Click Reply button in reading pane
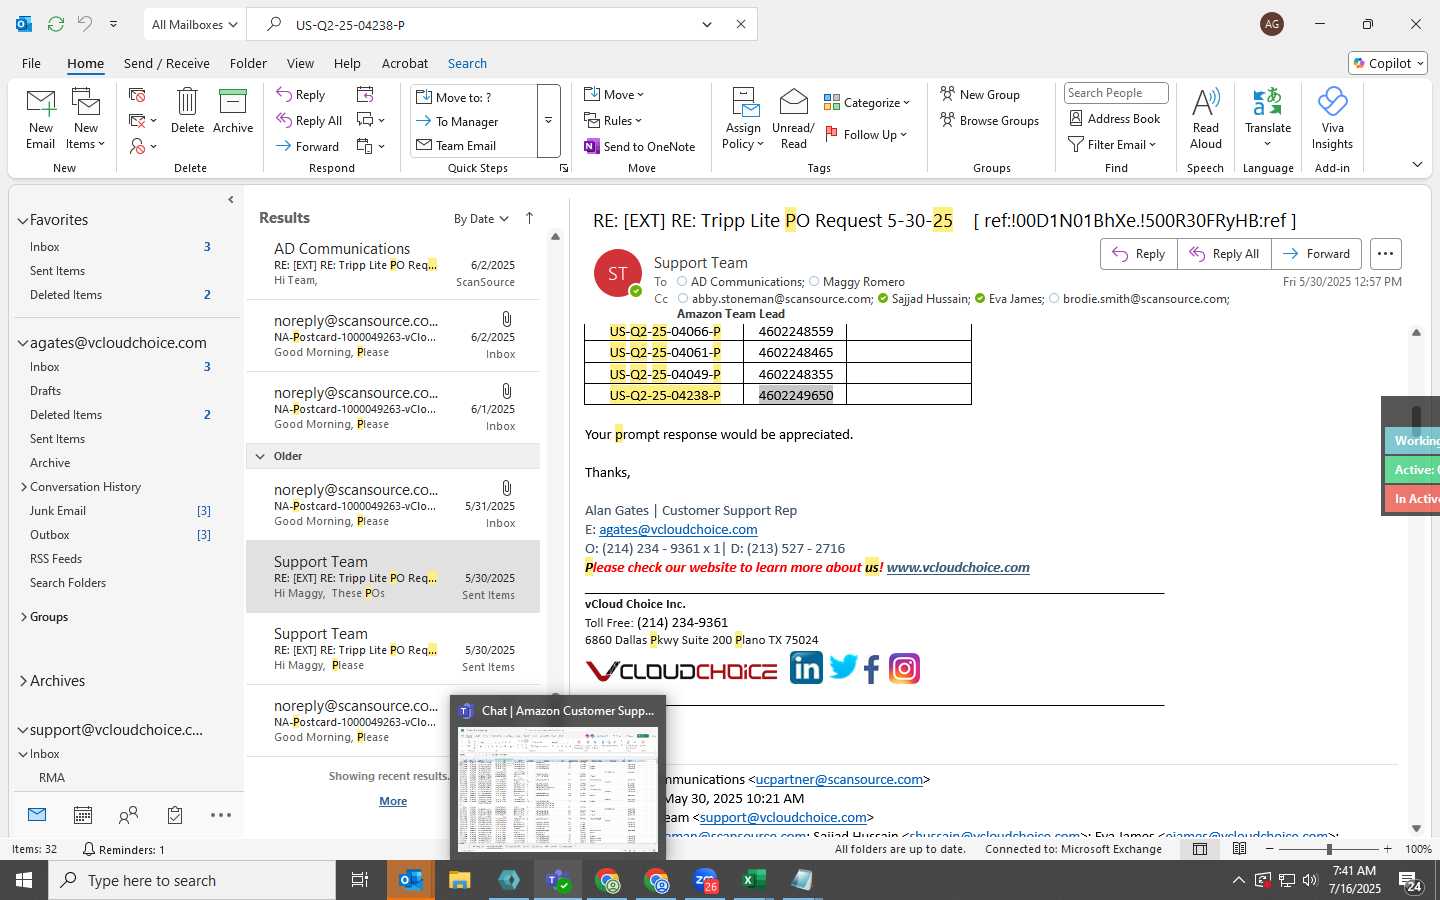The width and height of the screenshot is (1440, 900). [1139, 254]
